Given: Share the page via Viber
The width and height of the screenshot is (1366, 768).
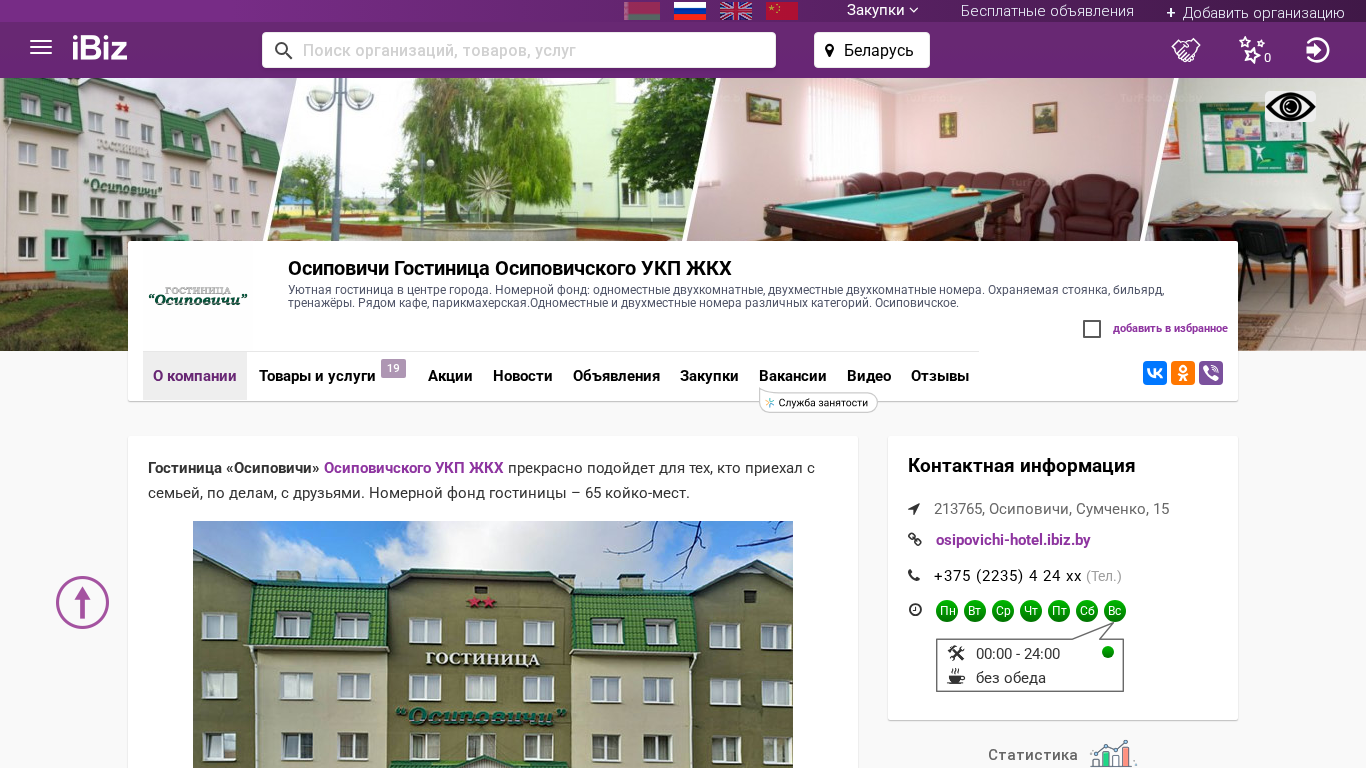Looking at the screenshot, I should coord(1211,373).
